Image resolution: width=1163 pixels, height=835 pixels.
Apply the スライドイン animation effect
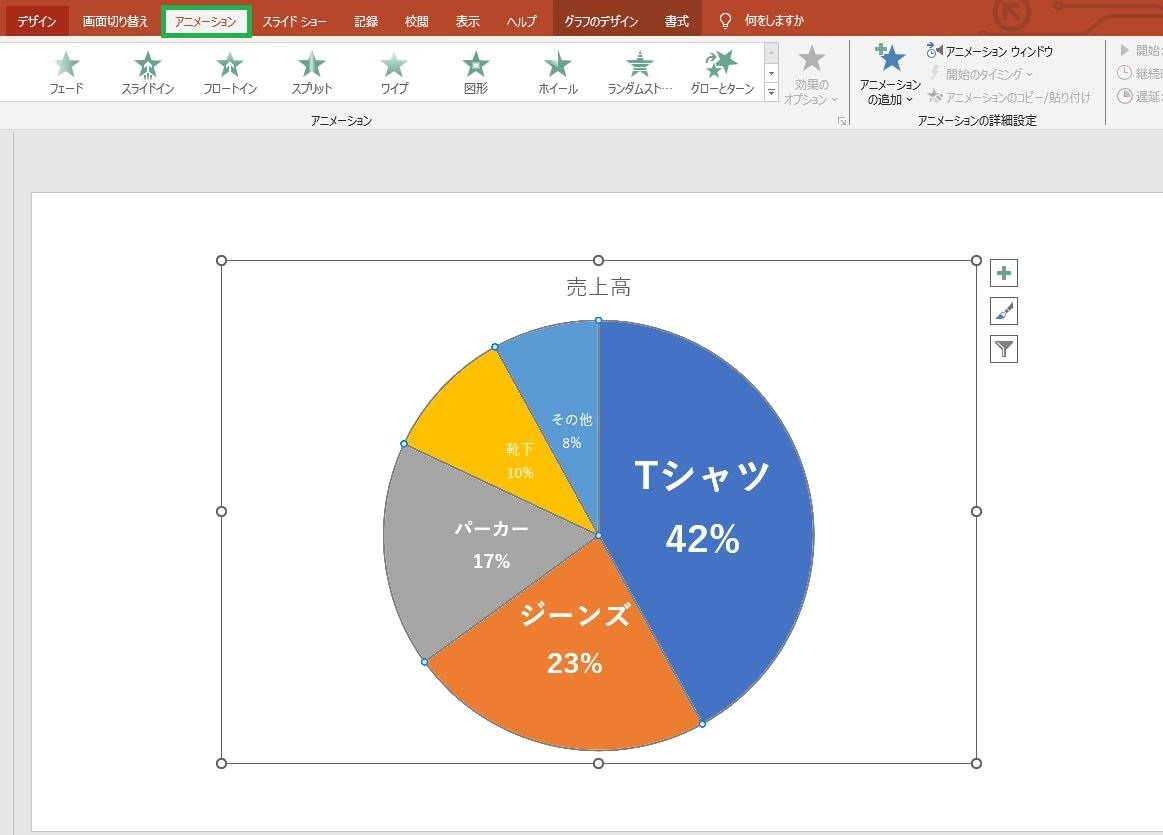[148, 73]
